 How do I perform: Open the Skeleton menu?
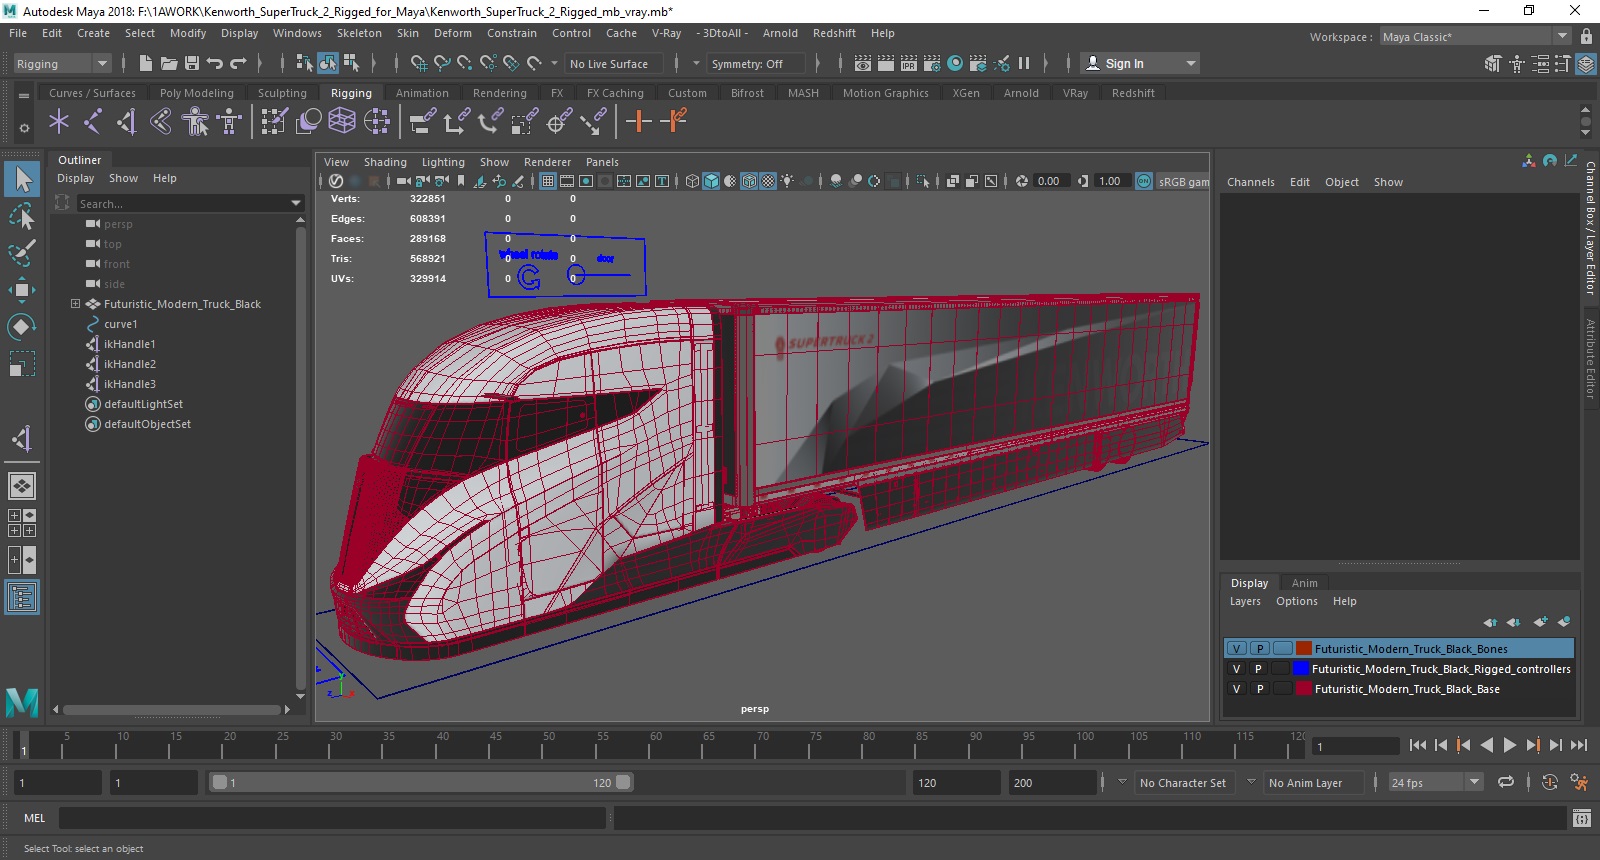point(359,33)
